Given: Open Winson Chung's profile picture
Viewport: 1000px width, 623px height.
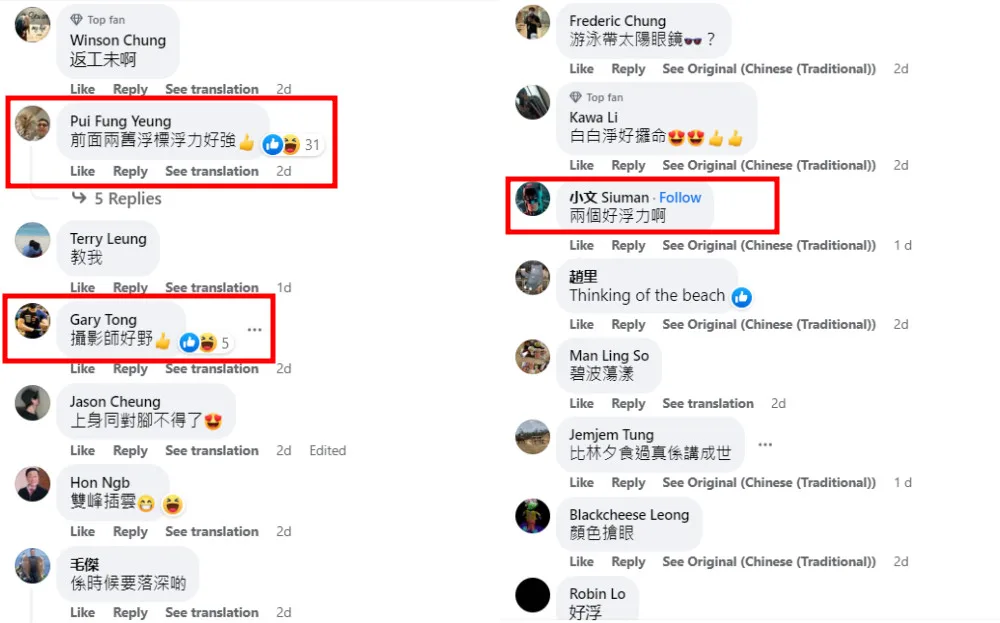Looking at the screenshot, I should (x=32, y=25).
